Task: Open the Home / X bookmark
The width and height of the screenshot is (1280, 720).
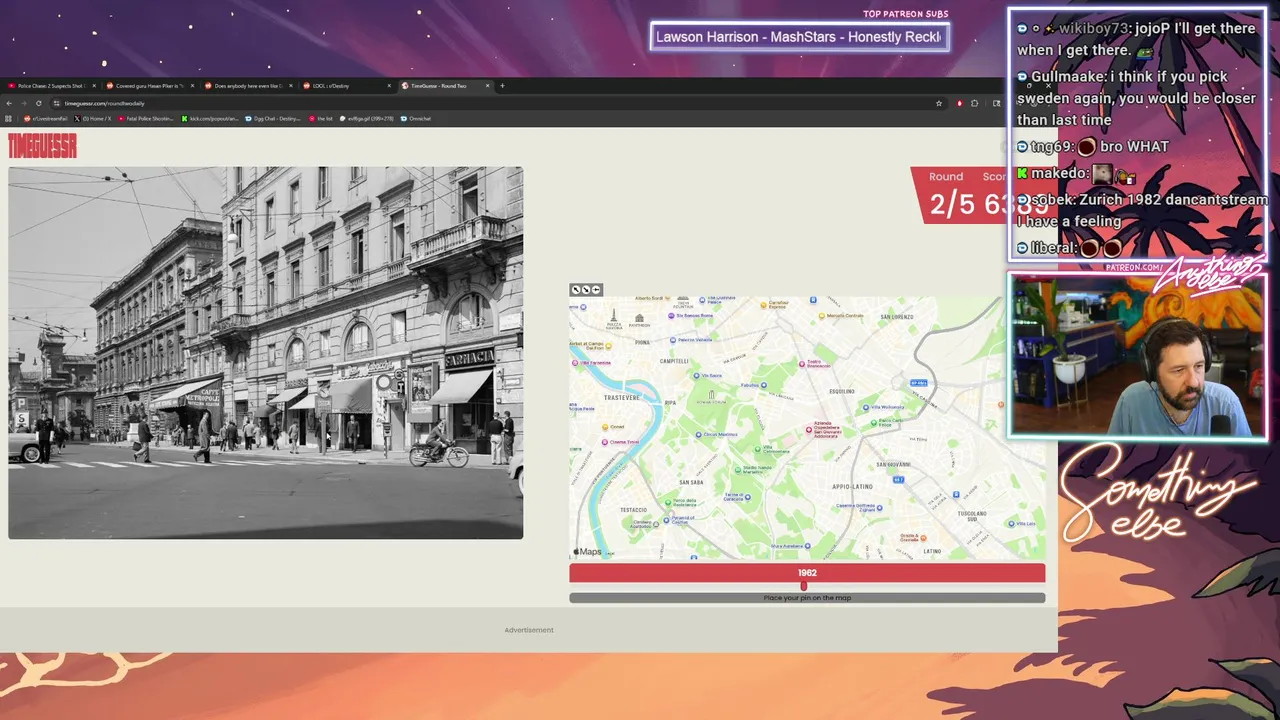Action: (93, 118)
